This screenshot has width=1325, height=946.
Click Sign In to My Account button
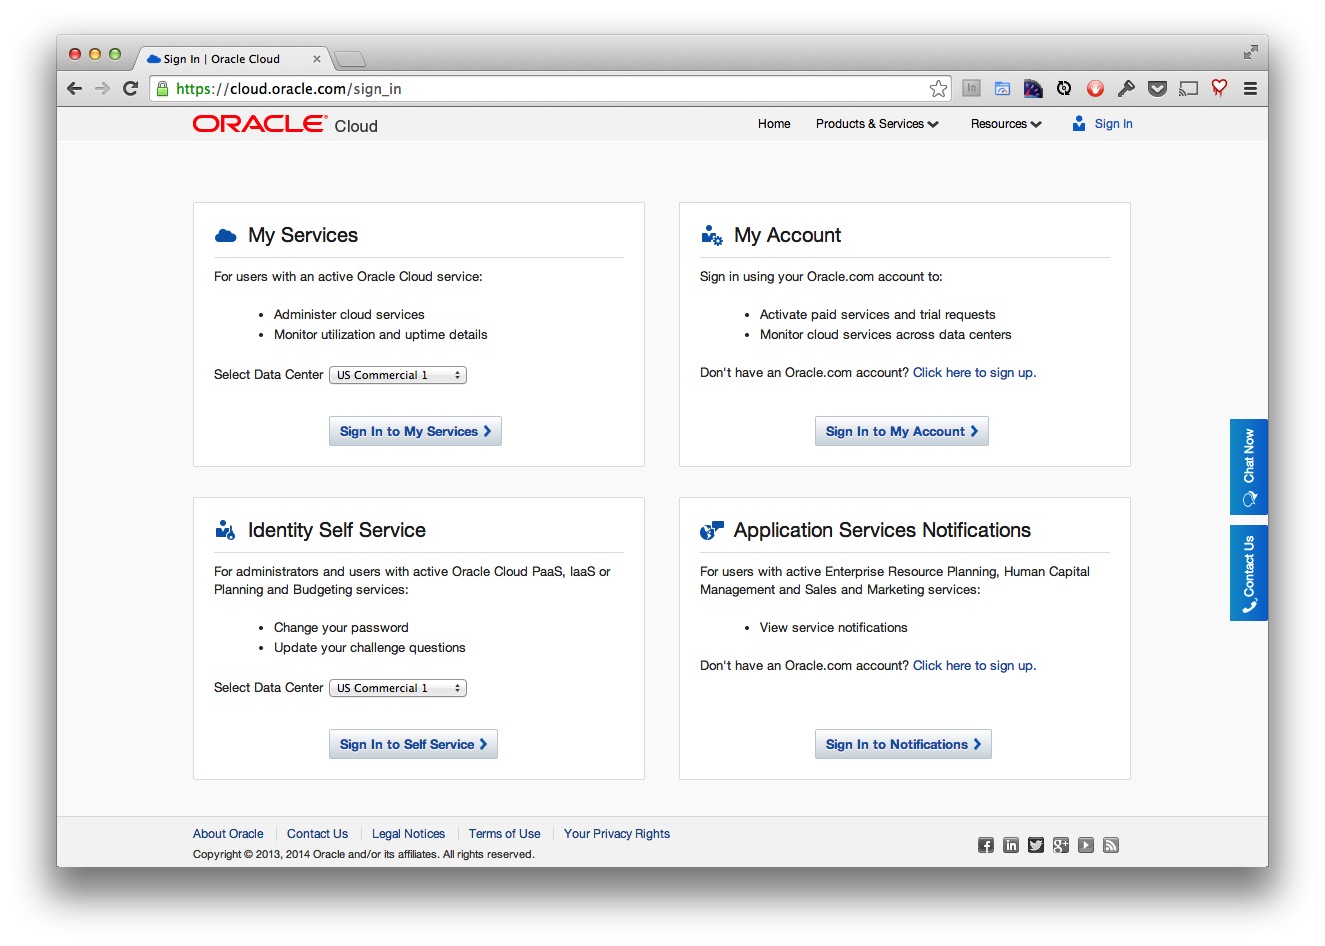[902, 431]
